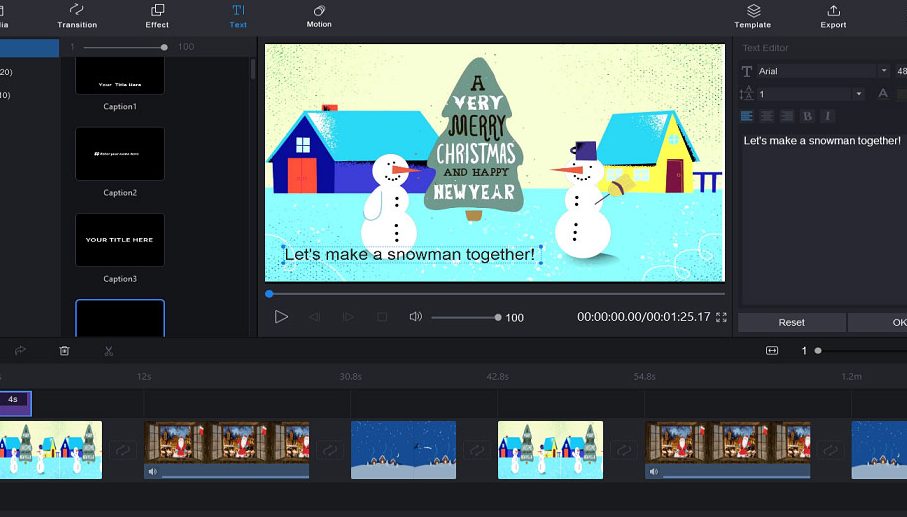Adjust the preview volume slider
Screen dimensions: 907x517
(x=466, y=317)
